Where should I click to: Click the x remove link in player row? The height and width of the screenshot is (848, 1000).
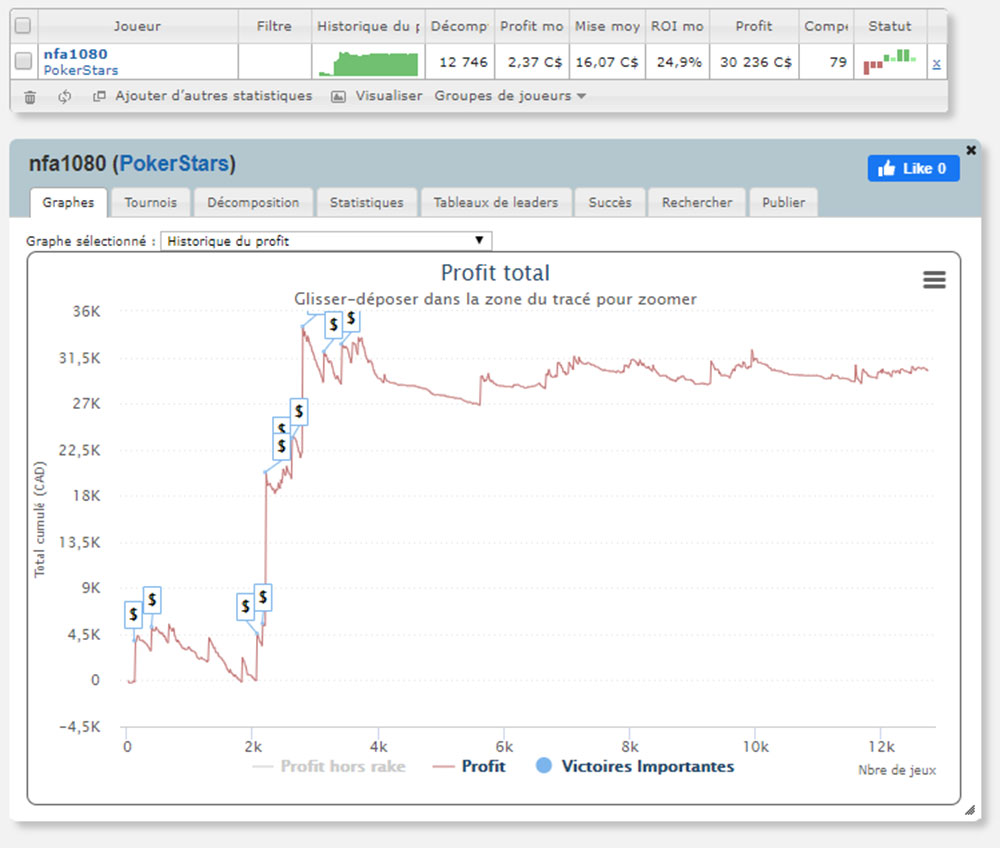click(936, 63)
